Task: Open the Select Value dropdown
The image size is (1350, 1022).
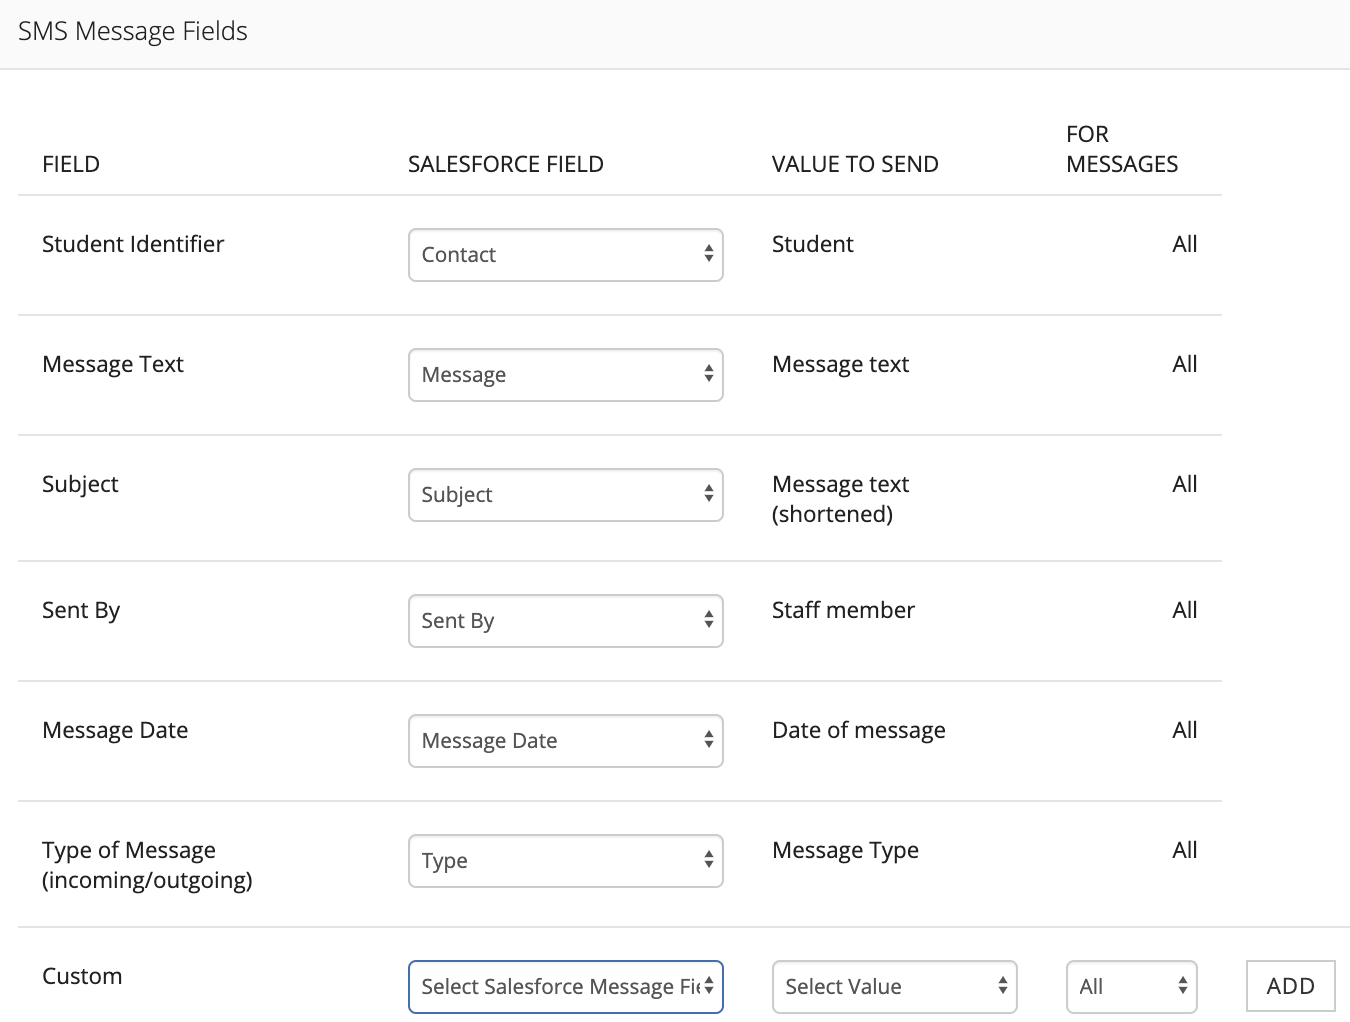Action: (894, 987)
